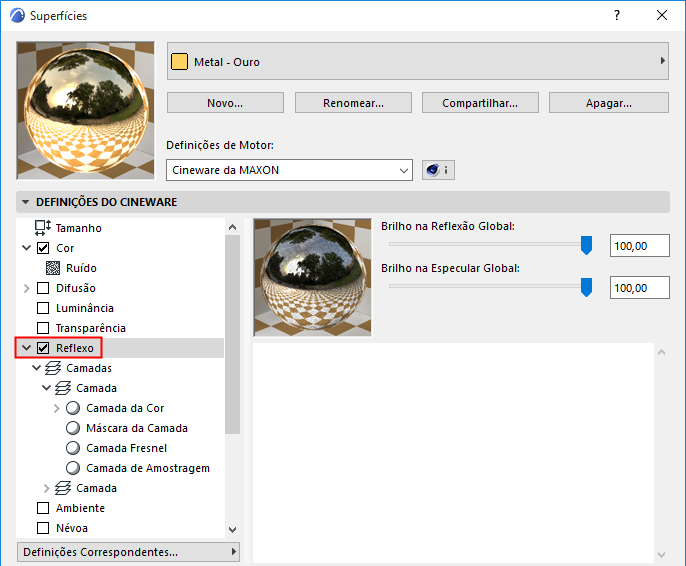
Task: Collapse the DEFINIÇÕES DO CINEWARE panel
Action: point(25,202)
